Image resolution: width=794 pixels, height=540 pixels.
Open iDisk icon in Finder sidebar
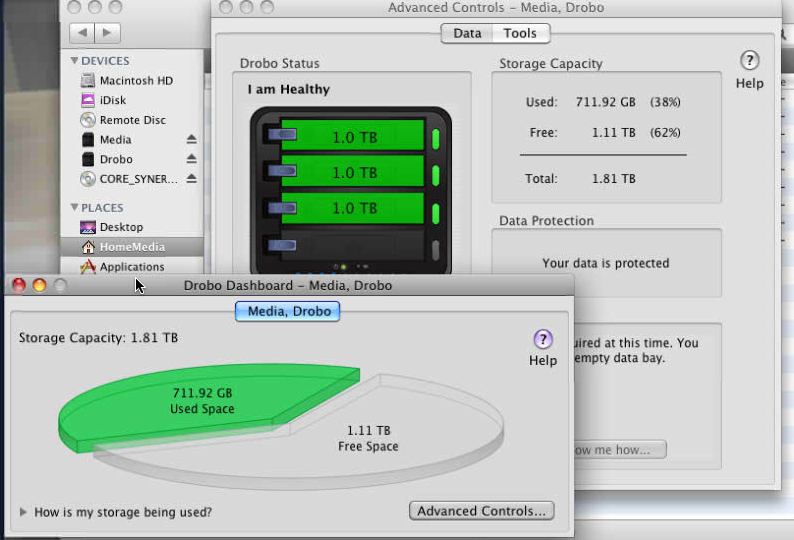pos(88,100)
